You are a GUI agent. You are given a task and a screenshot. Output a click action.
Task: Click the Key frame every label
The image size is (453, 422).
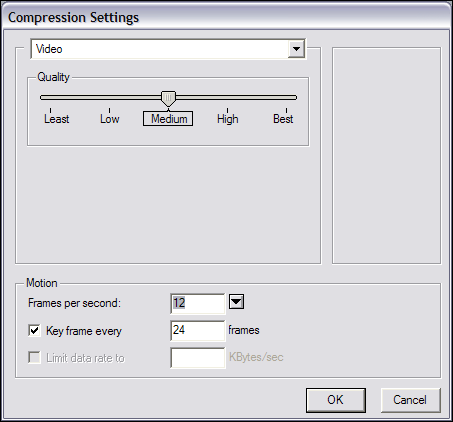point(84,331)
